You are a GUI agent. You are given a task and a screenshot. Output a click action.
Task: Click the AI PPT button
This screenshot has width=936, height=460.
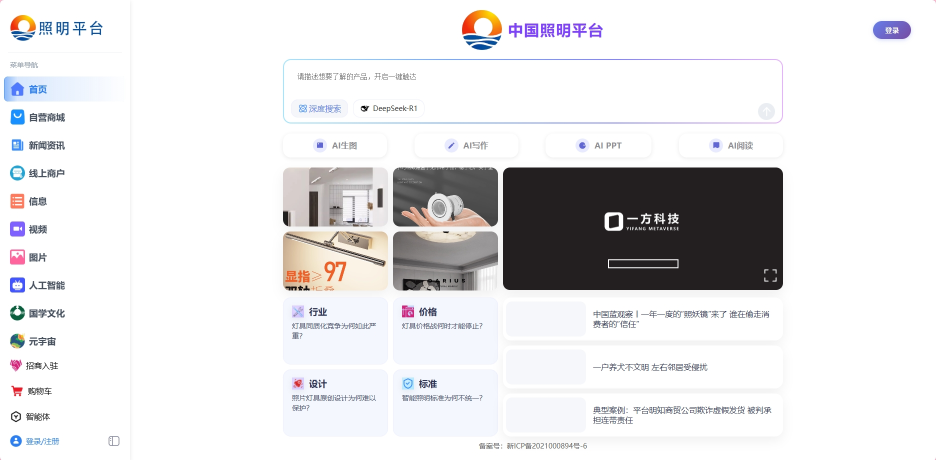point(598,146)
